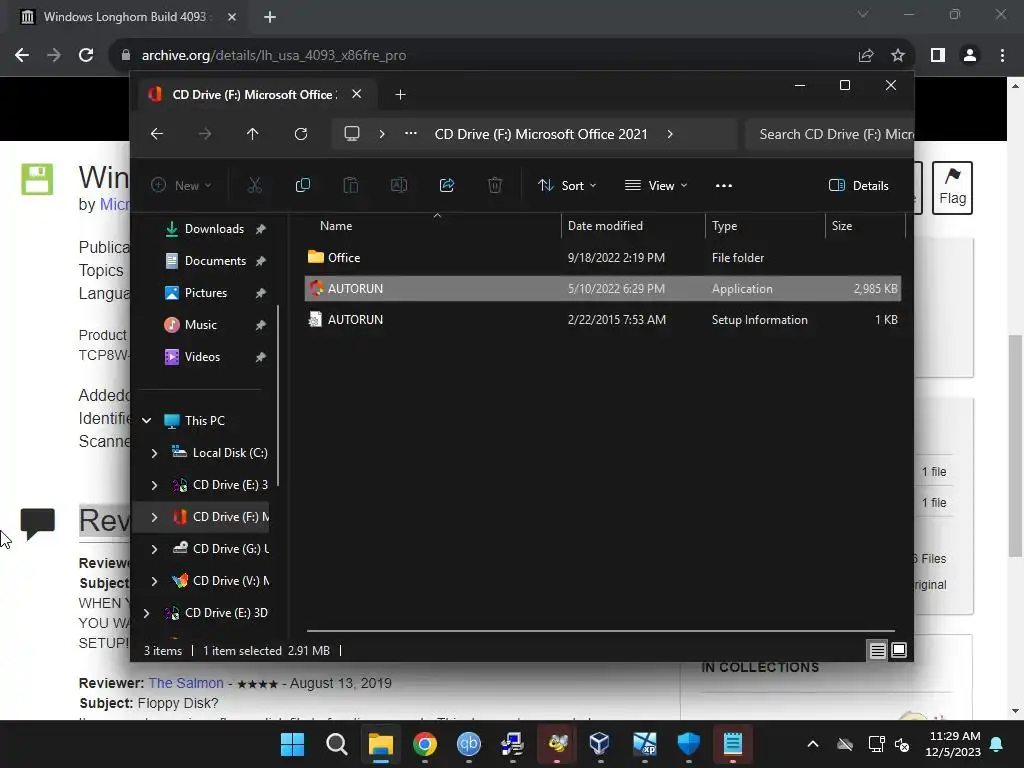The width and height of the screenshot is (1024, 768).
Task: Click the Chrome share page icon
Action: click(866, 56)
